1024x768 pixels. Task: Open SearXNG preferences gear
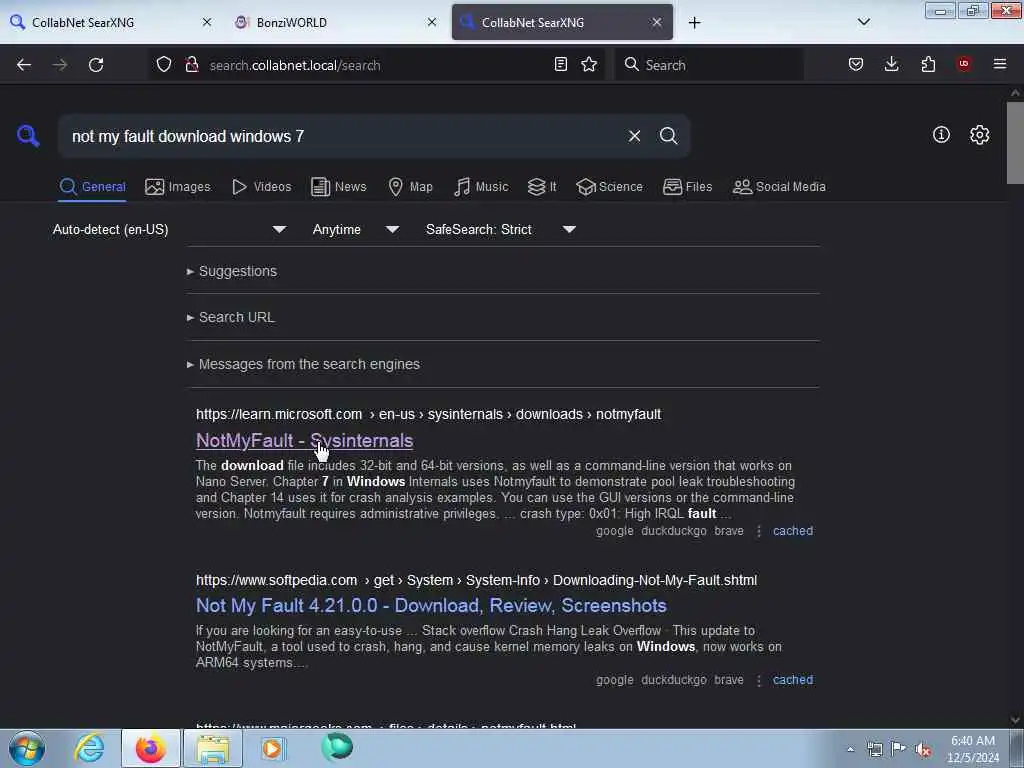(x=980, y=135)
